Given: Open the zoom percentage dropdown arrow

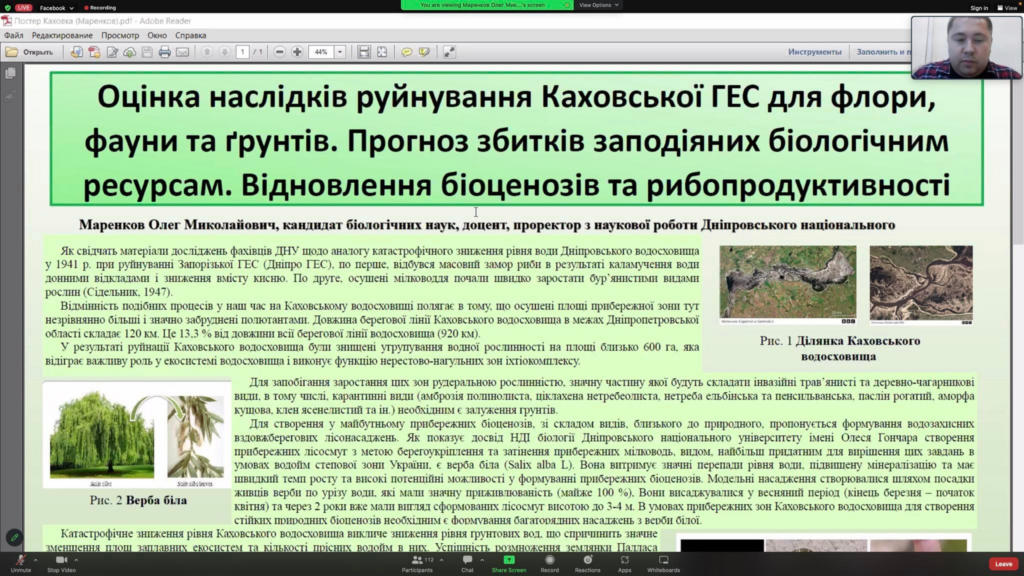Looking at the screenshot, I should click(340, 52).
